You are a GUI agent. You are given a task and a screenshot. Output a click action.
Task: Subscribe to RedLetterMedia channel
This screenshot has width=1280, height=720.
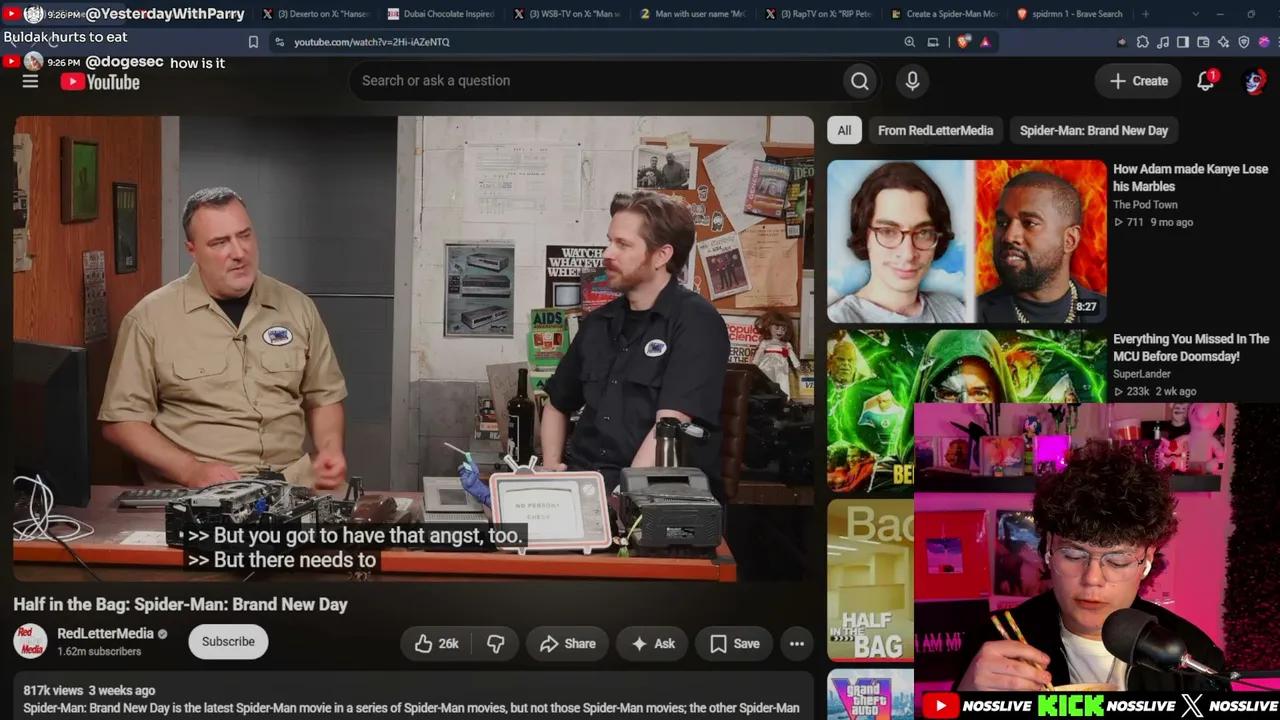228,642
